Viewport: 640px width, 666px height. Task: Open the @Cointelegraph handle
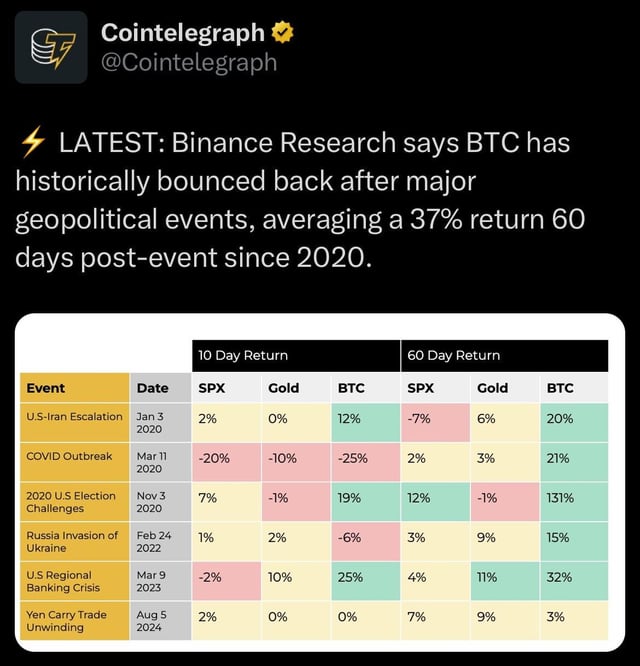pyautogui.click(x=189, y=62)
